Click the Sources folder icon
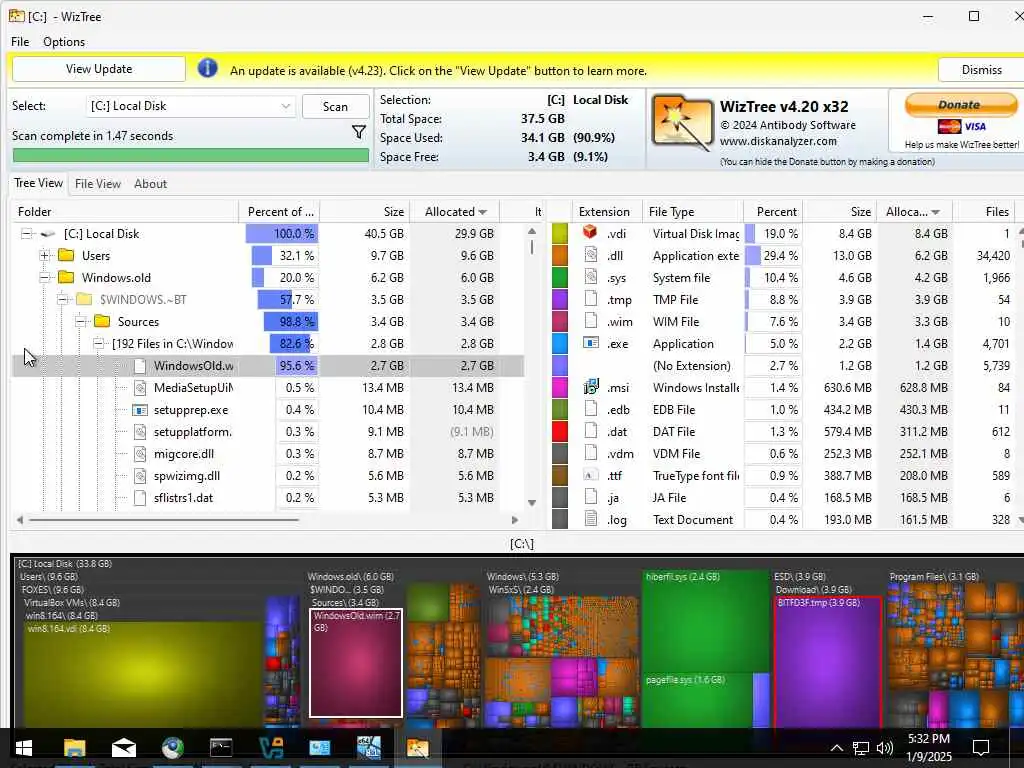 (x=101, y=321)
